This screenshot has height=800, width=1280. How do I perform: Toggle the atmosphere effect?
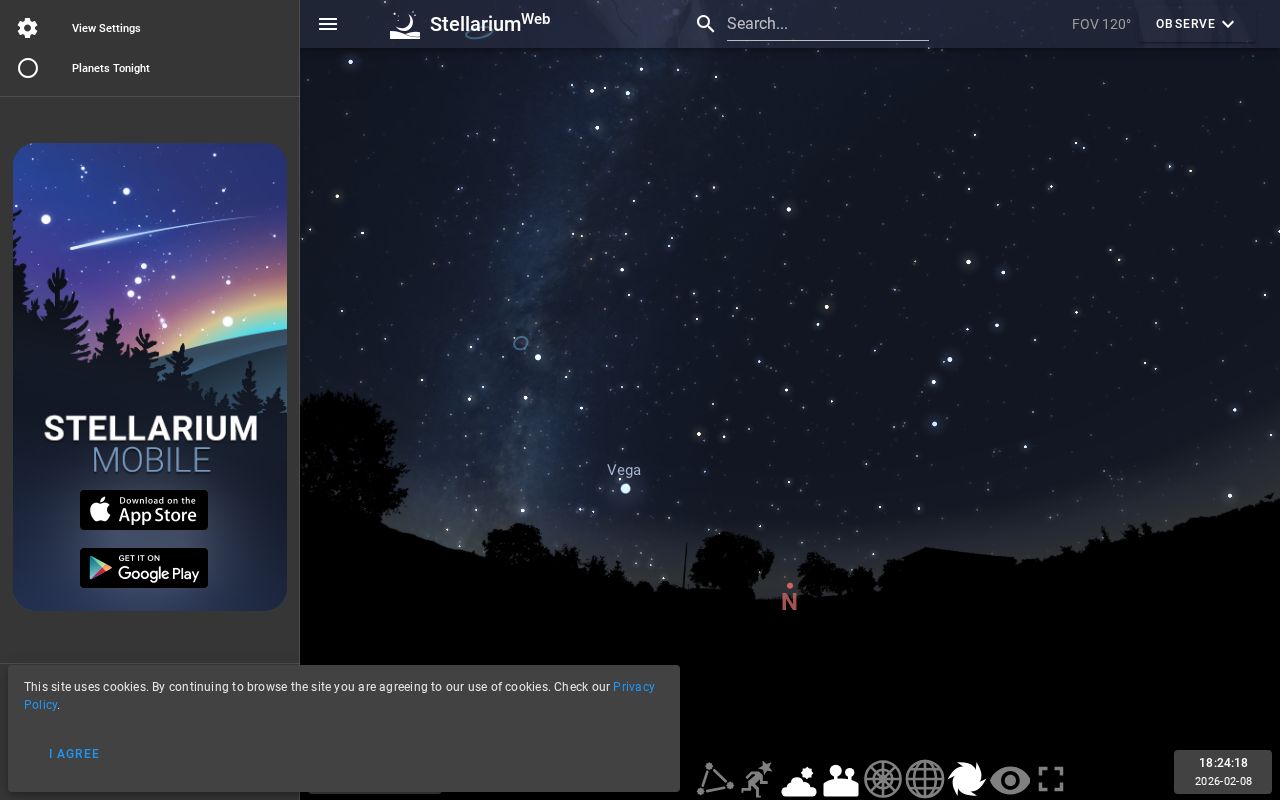tap(799, 780)
